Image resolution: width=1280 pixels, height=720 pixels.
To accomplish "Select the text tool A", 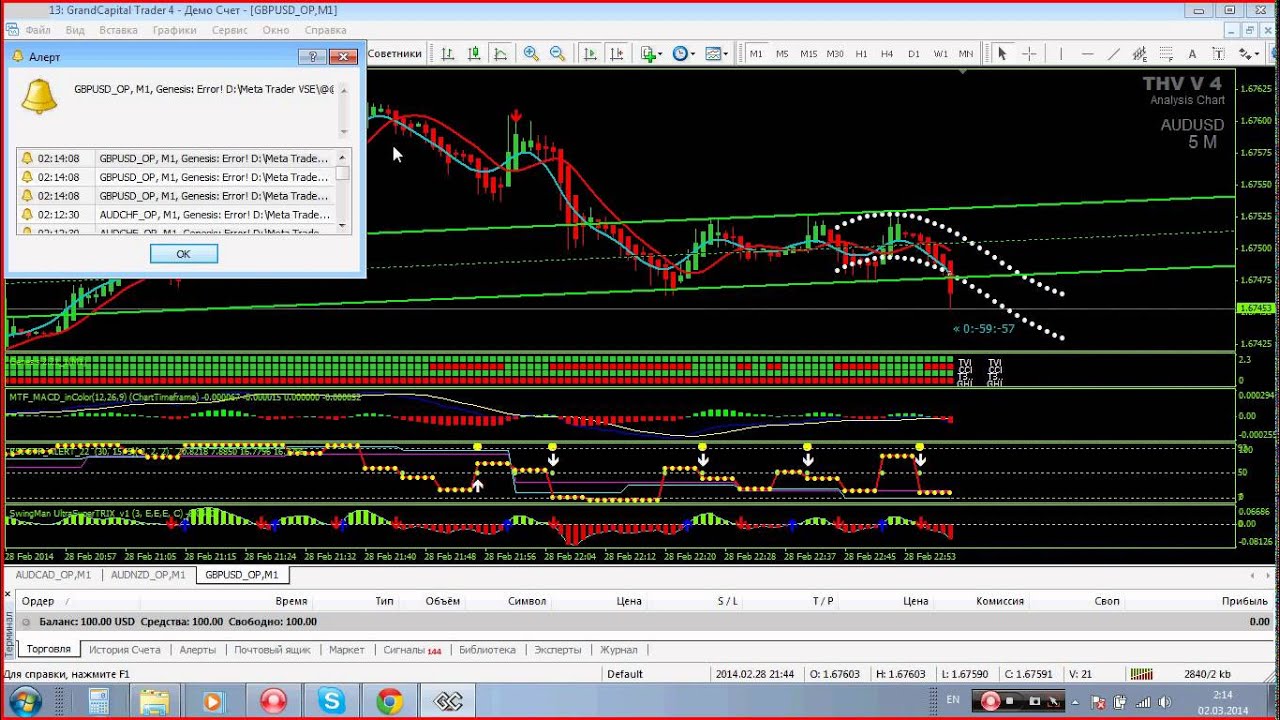I will pos(1192,54).
